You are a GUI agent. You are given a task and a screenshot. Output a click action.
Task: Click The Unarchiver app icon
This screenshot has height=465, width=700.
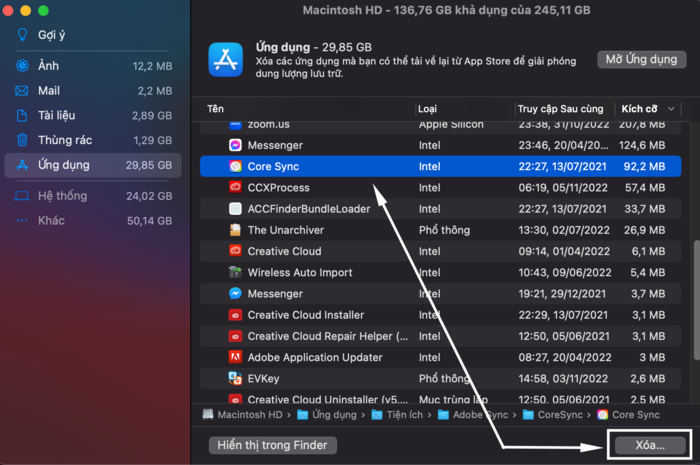point(235,230)
